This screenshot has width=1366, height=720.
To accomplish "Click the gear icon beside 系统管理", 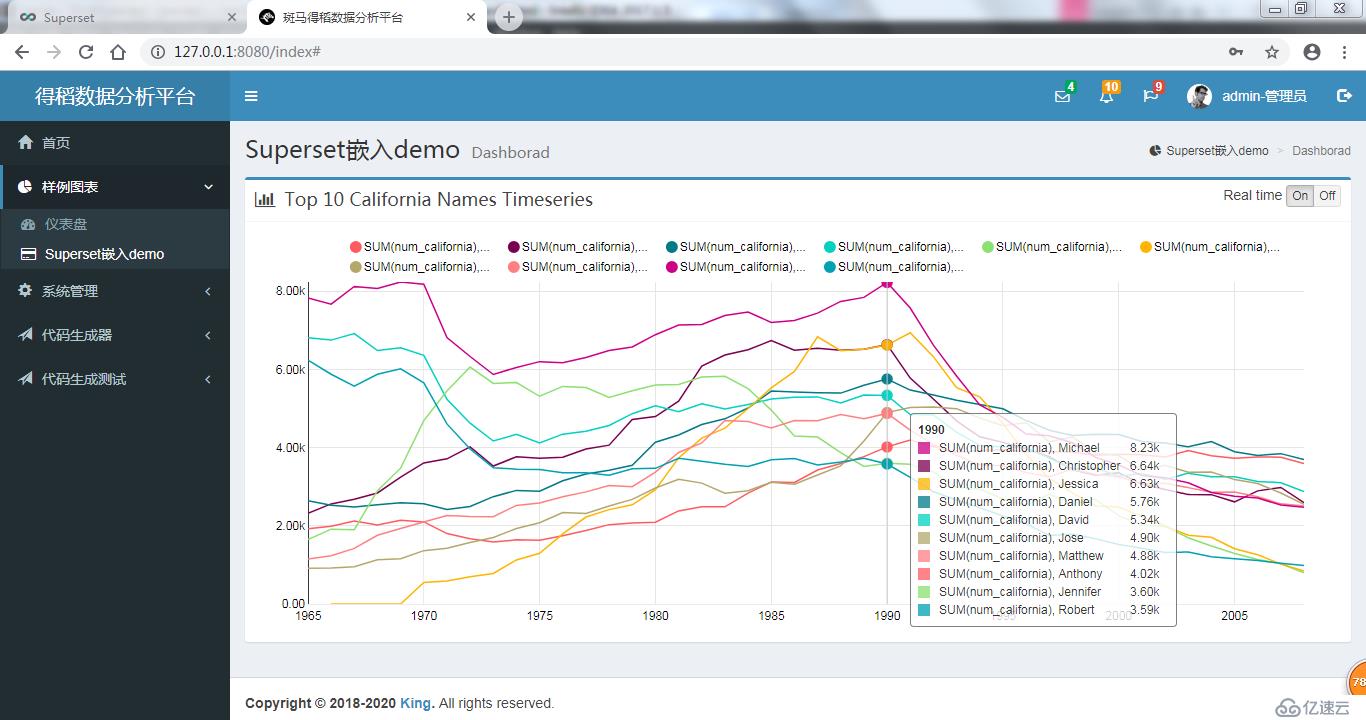I will [26, 291].
